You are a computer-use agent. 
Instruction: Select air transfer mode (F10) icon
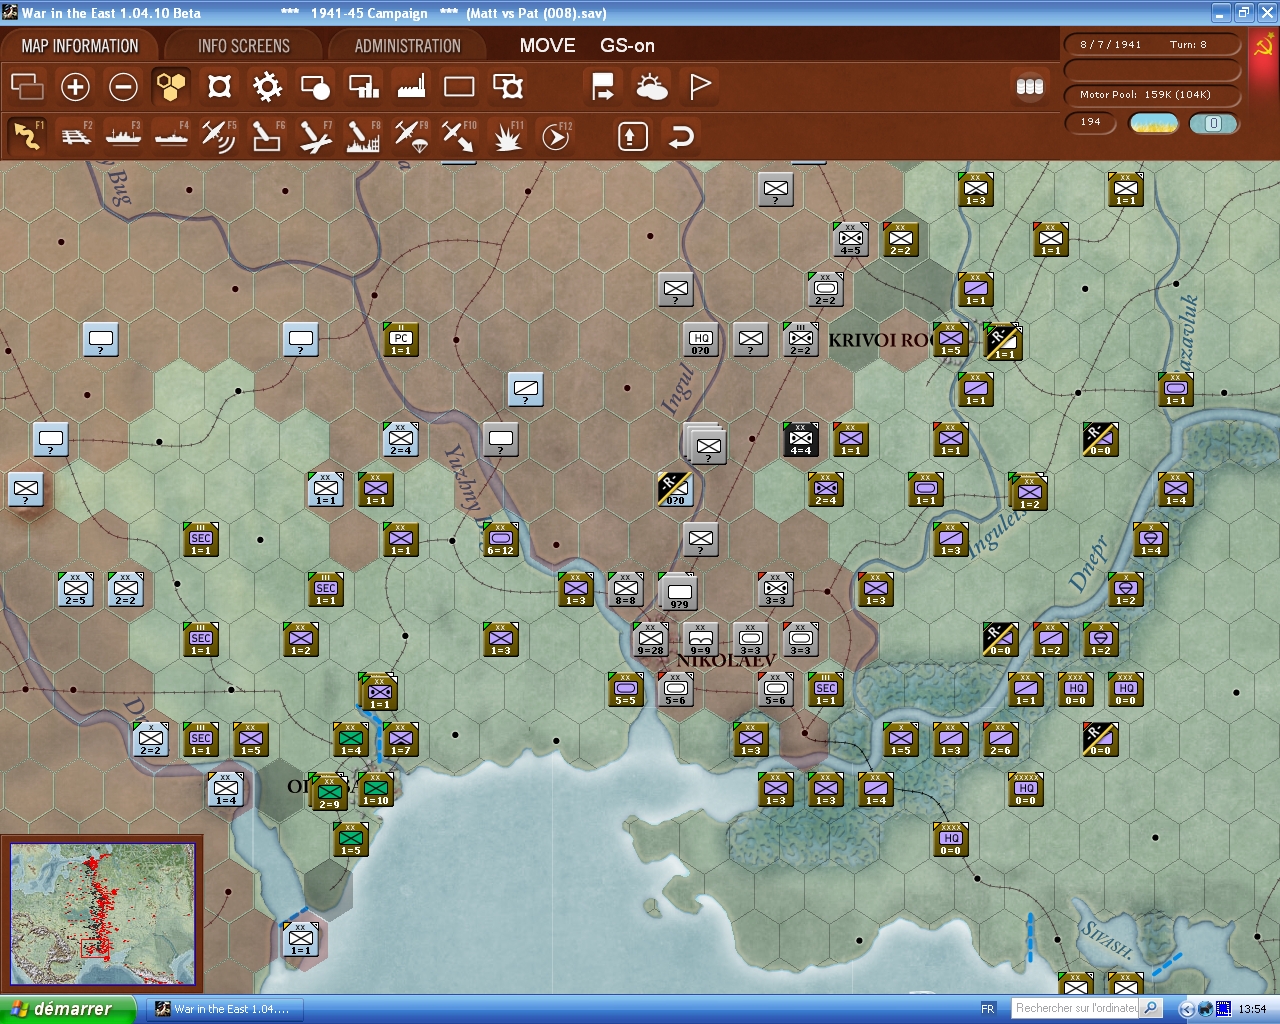pos(459,136)
